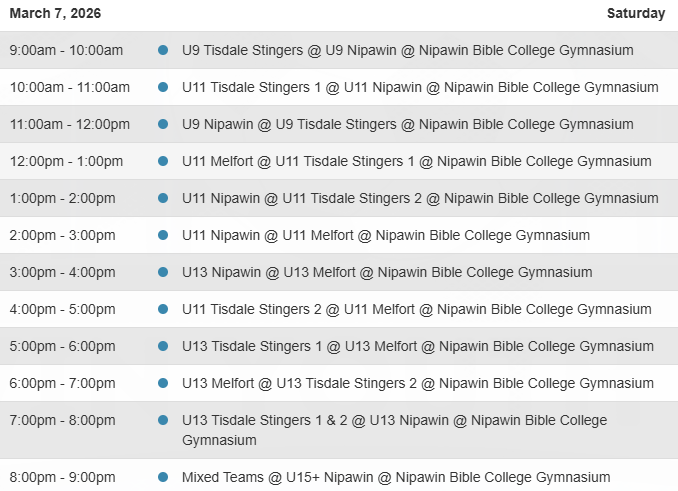Click the blue dot beside the 5:00pm game
678x491 pixels.
(163, 346)
